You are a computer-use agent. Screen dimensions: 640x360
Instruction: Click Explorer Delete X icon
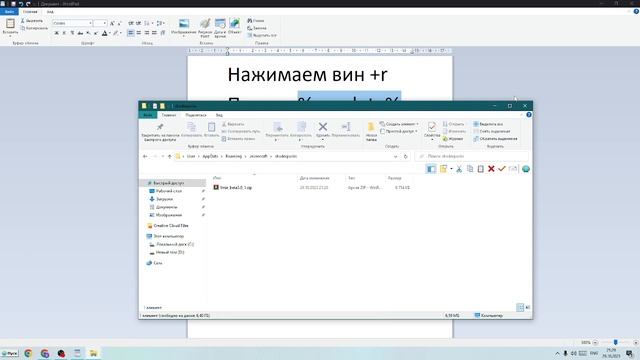(x=323, y=127)
